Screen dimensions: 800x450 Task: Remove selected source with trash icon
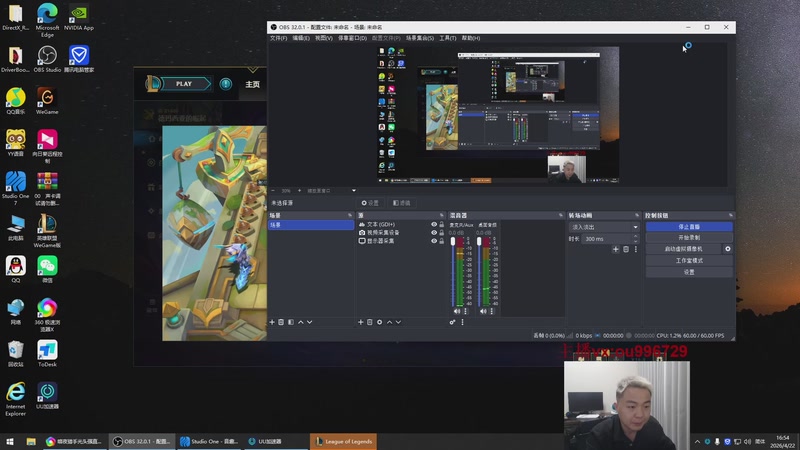pos(370,322)
